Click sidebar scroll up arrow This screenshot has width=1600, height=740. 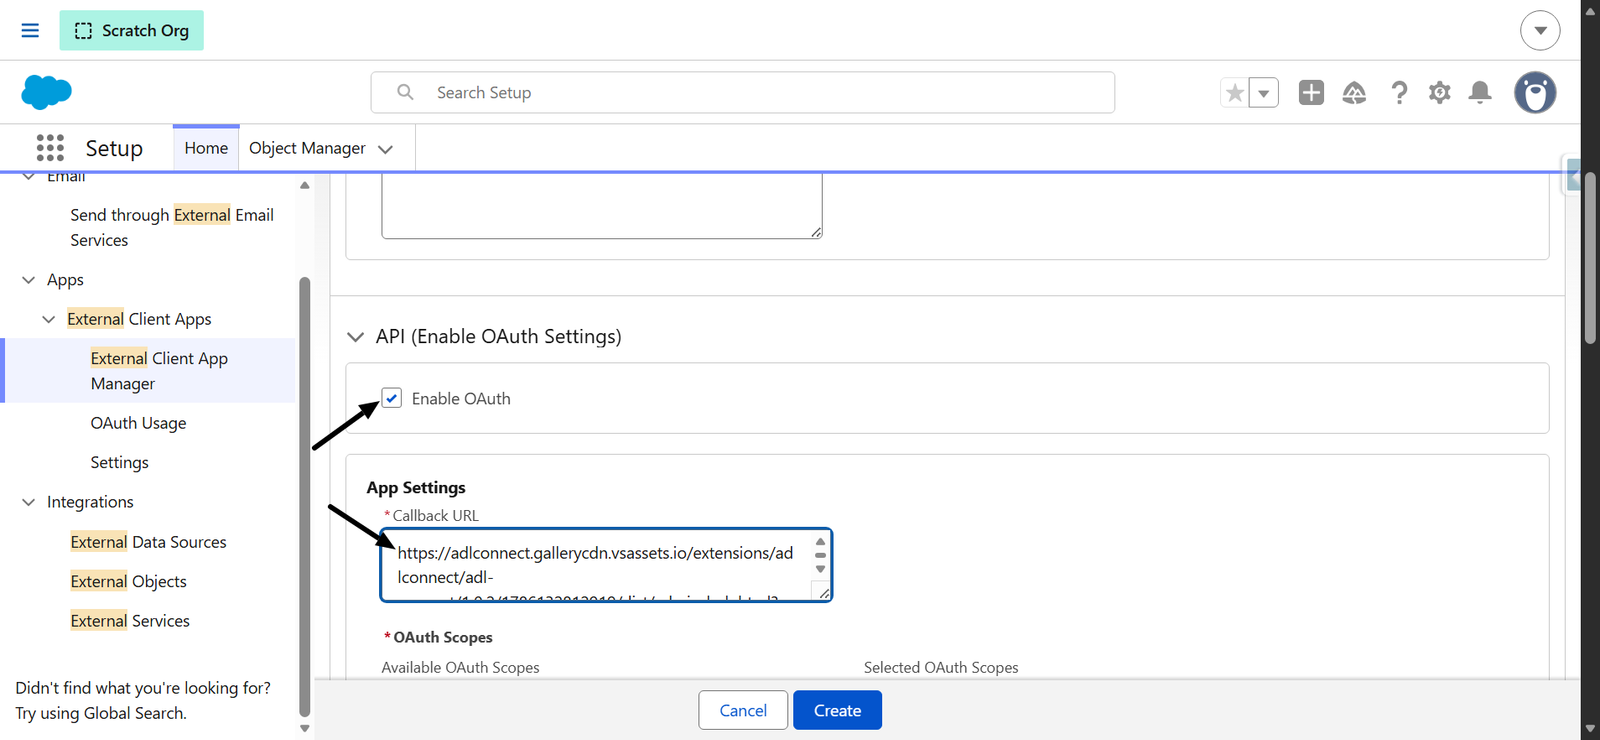305,185
